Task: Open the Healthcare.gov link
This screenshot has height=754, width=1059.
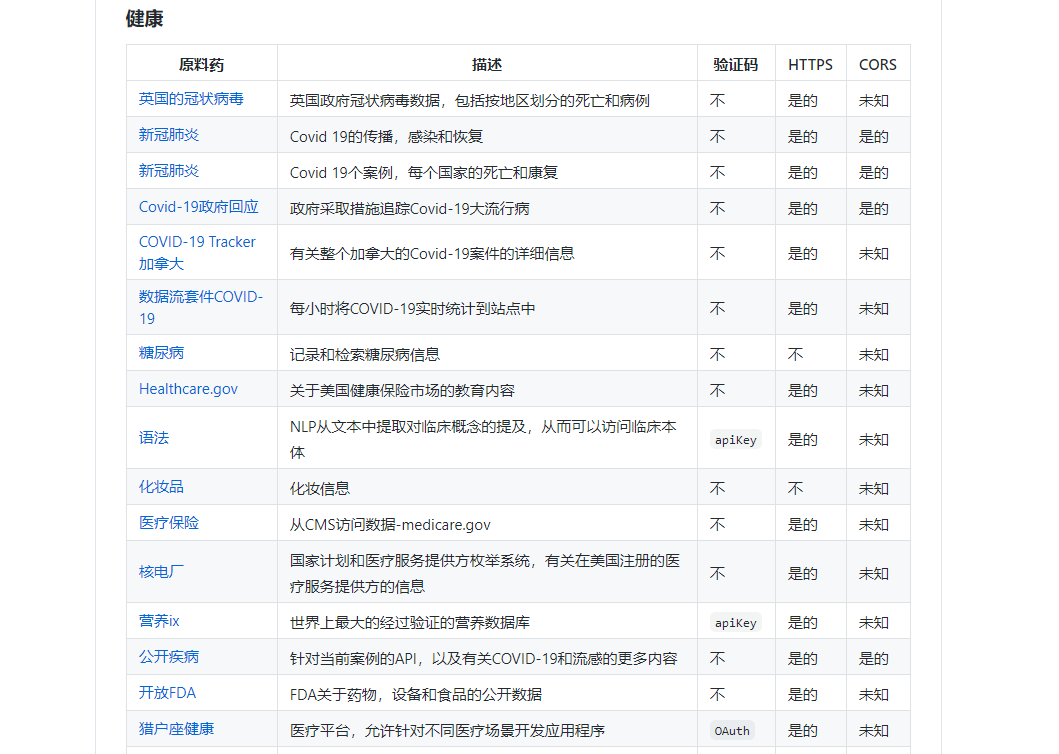Action: pos(188,389)
